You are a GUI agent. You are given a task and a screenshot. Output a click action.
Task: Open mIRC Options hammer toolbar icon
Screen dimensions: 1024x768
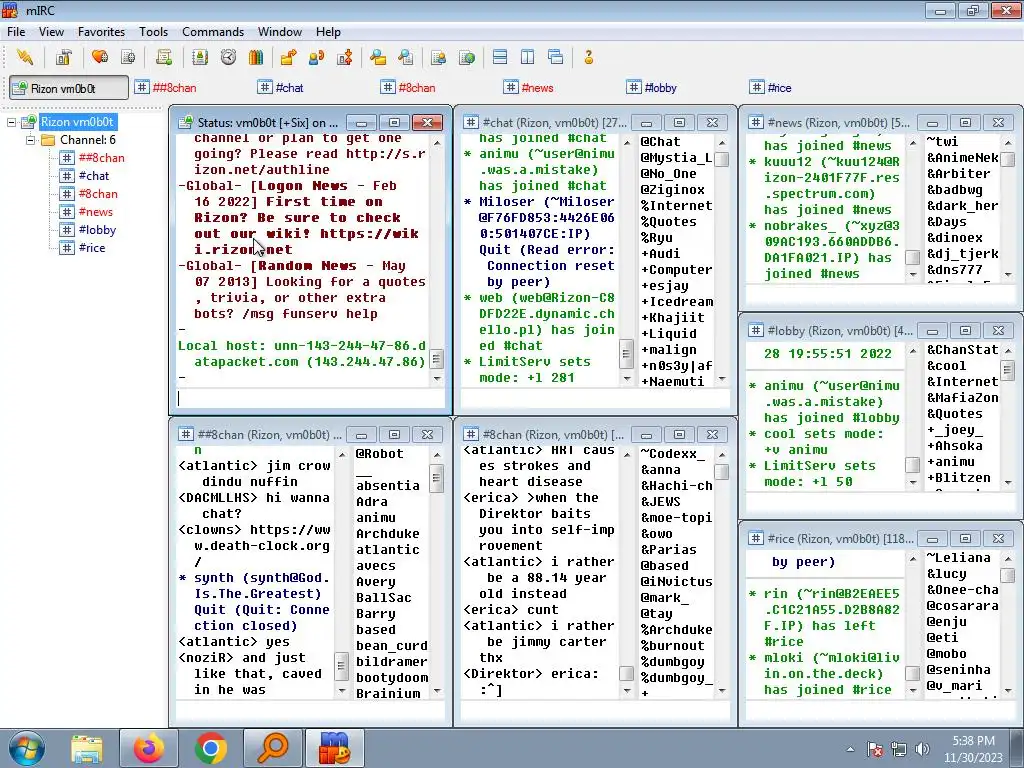click(63, 57)
